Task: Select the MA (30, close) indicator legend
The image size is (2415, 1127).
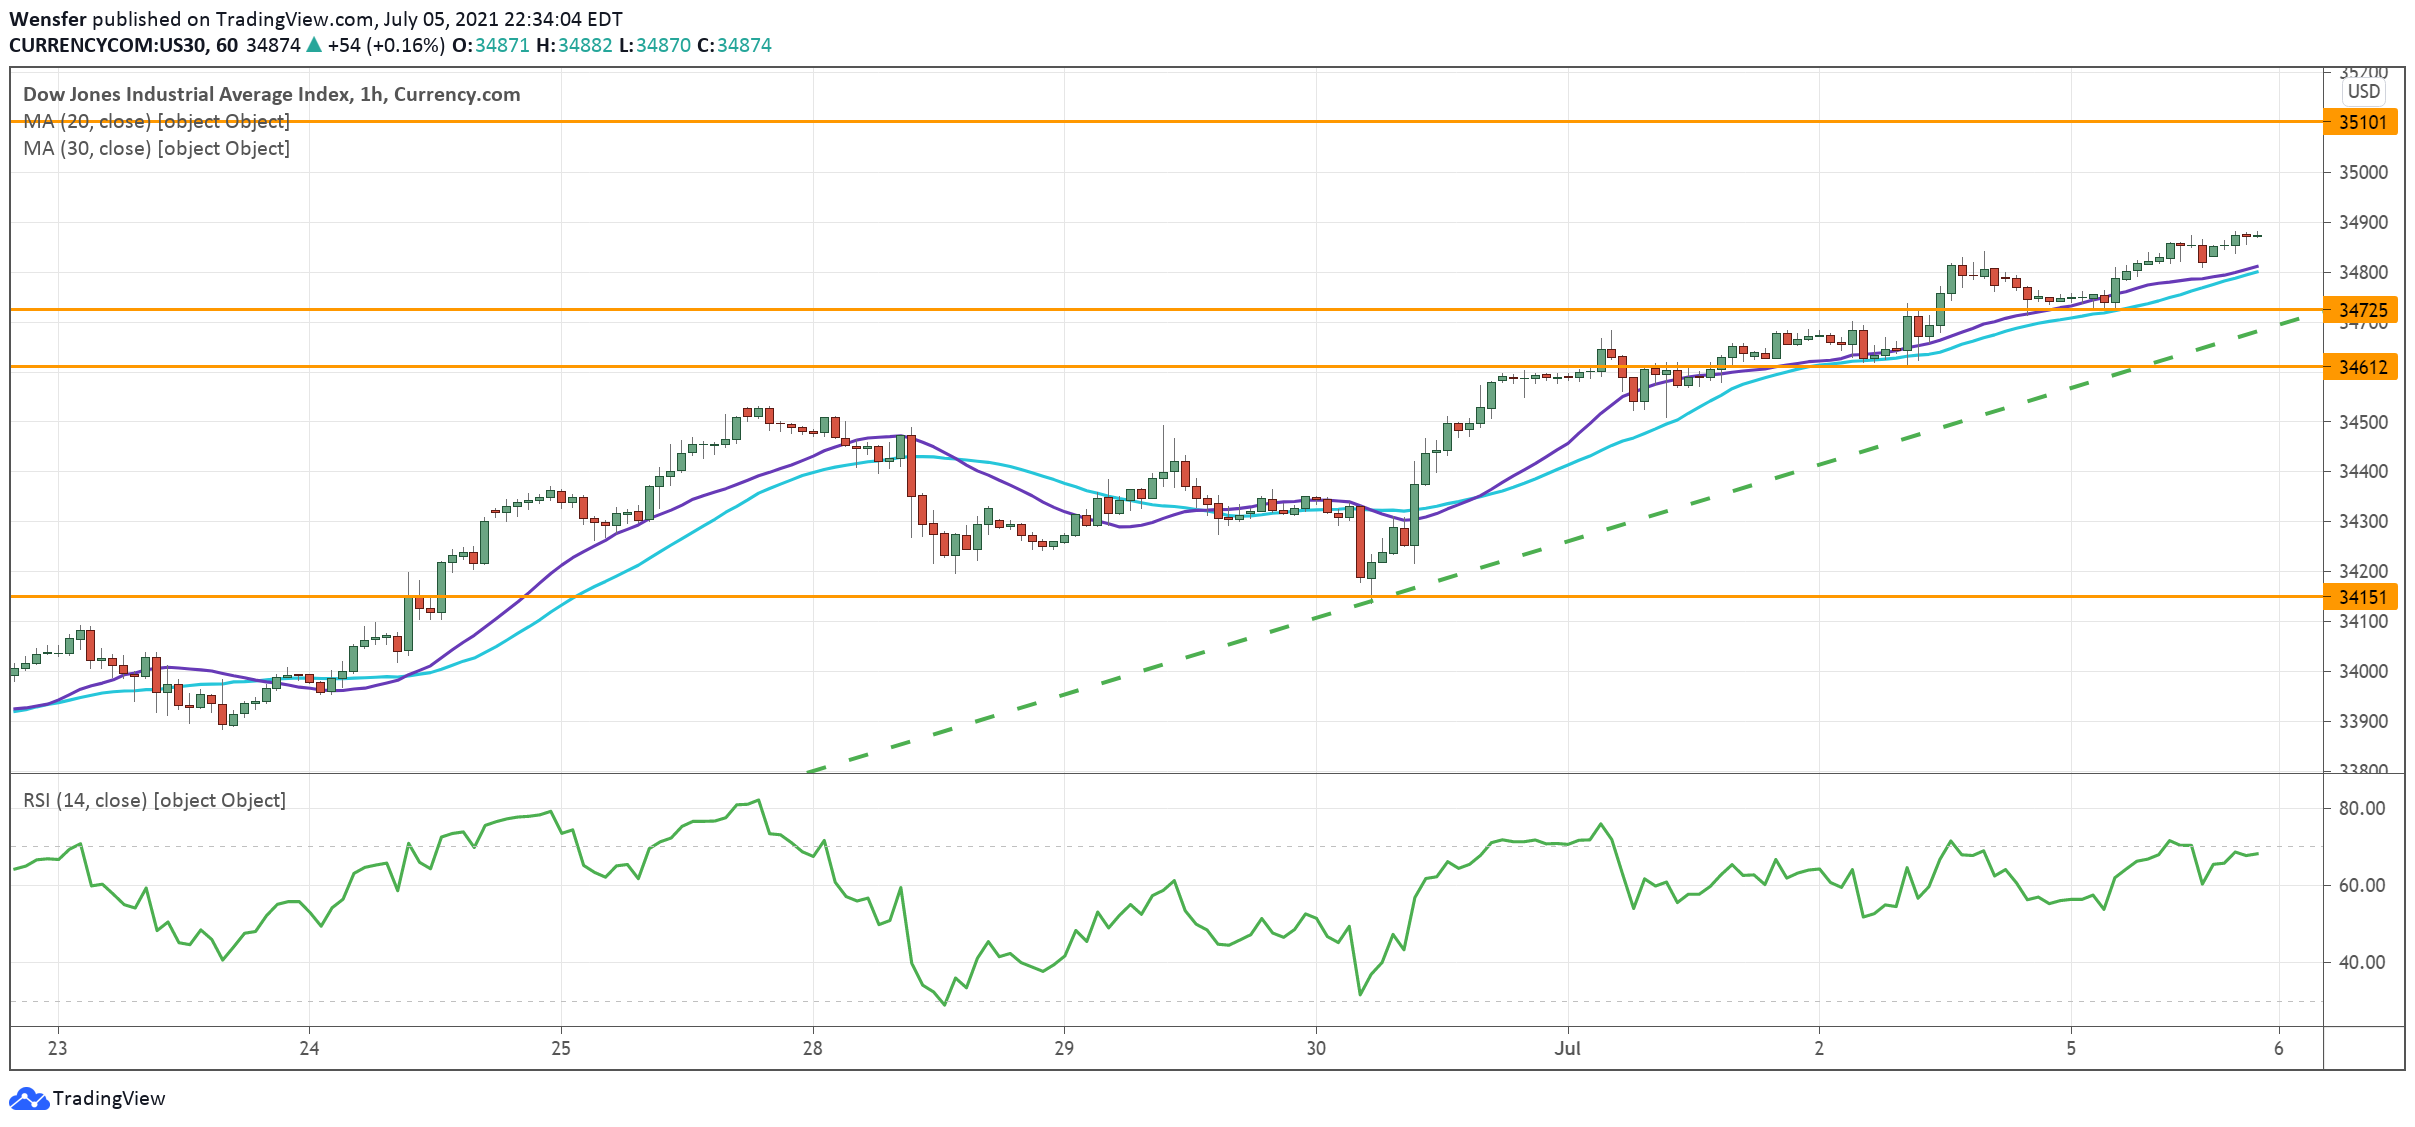Action: pos(156,148)
